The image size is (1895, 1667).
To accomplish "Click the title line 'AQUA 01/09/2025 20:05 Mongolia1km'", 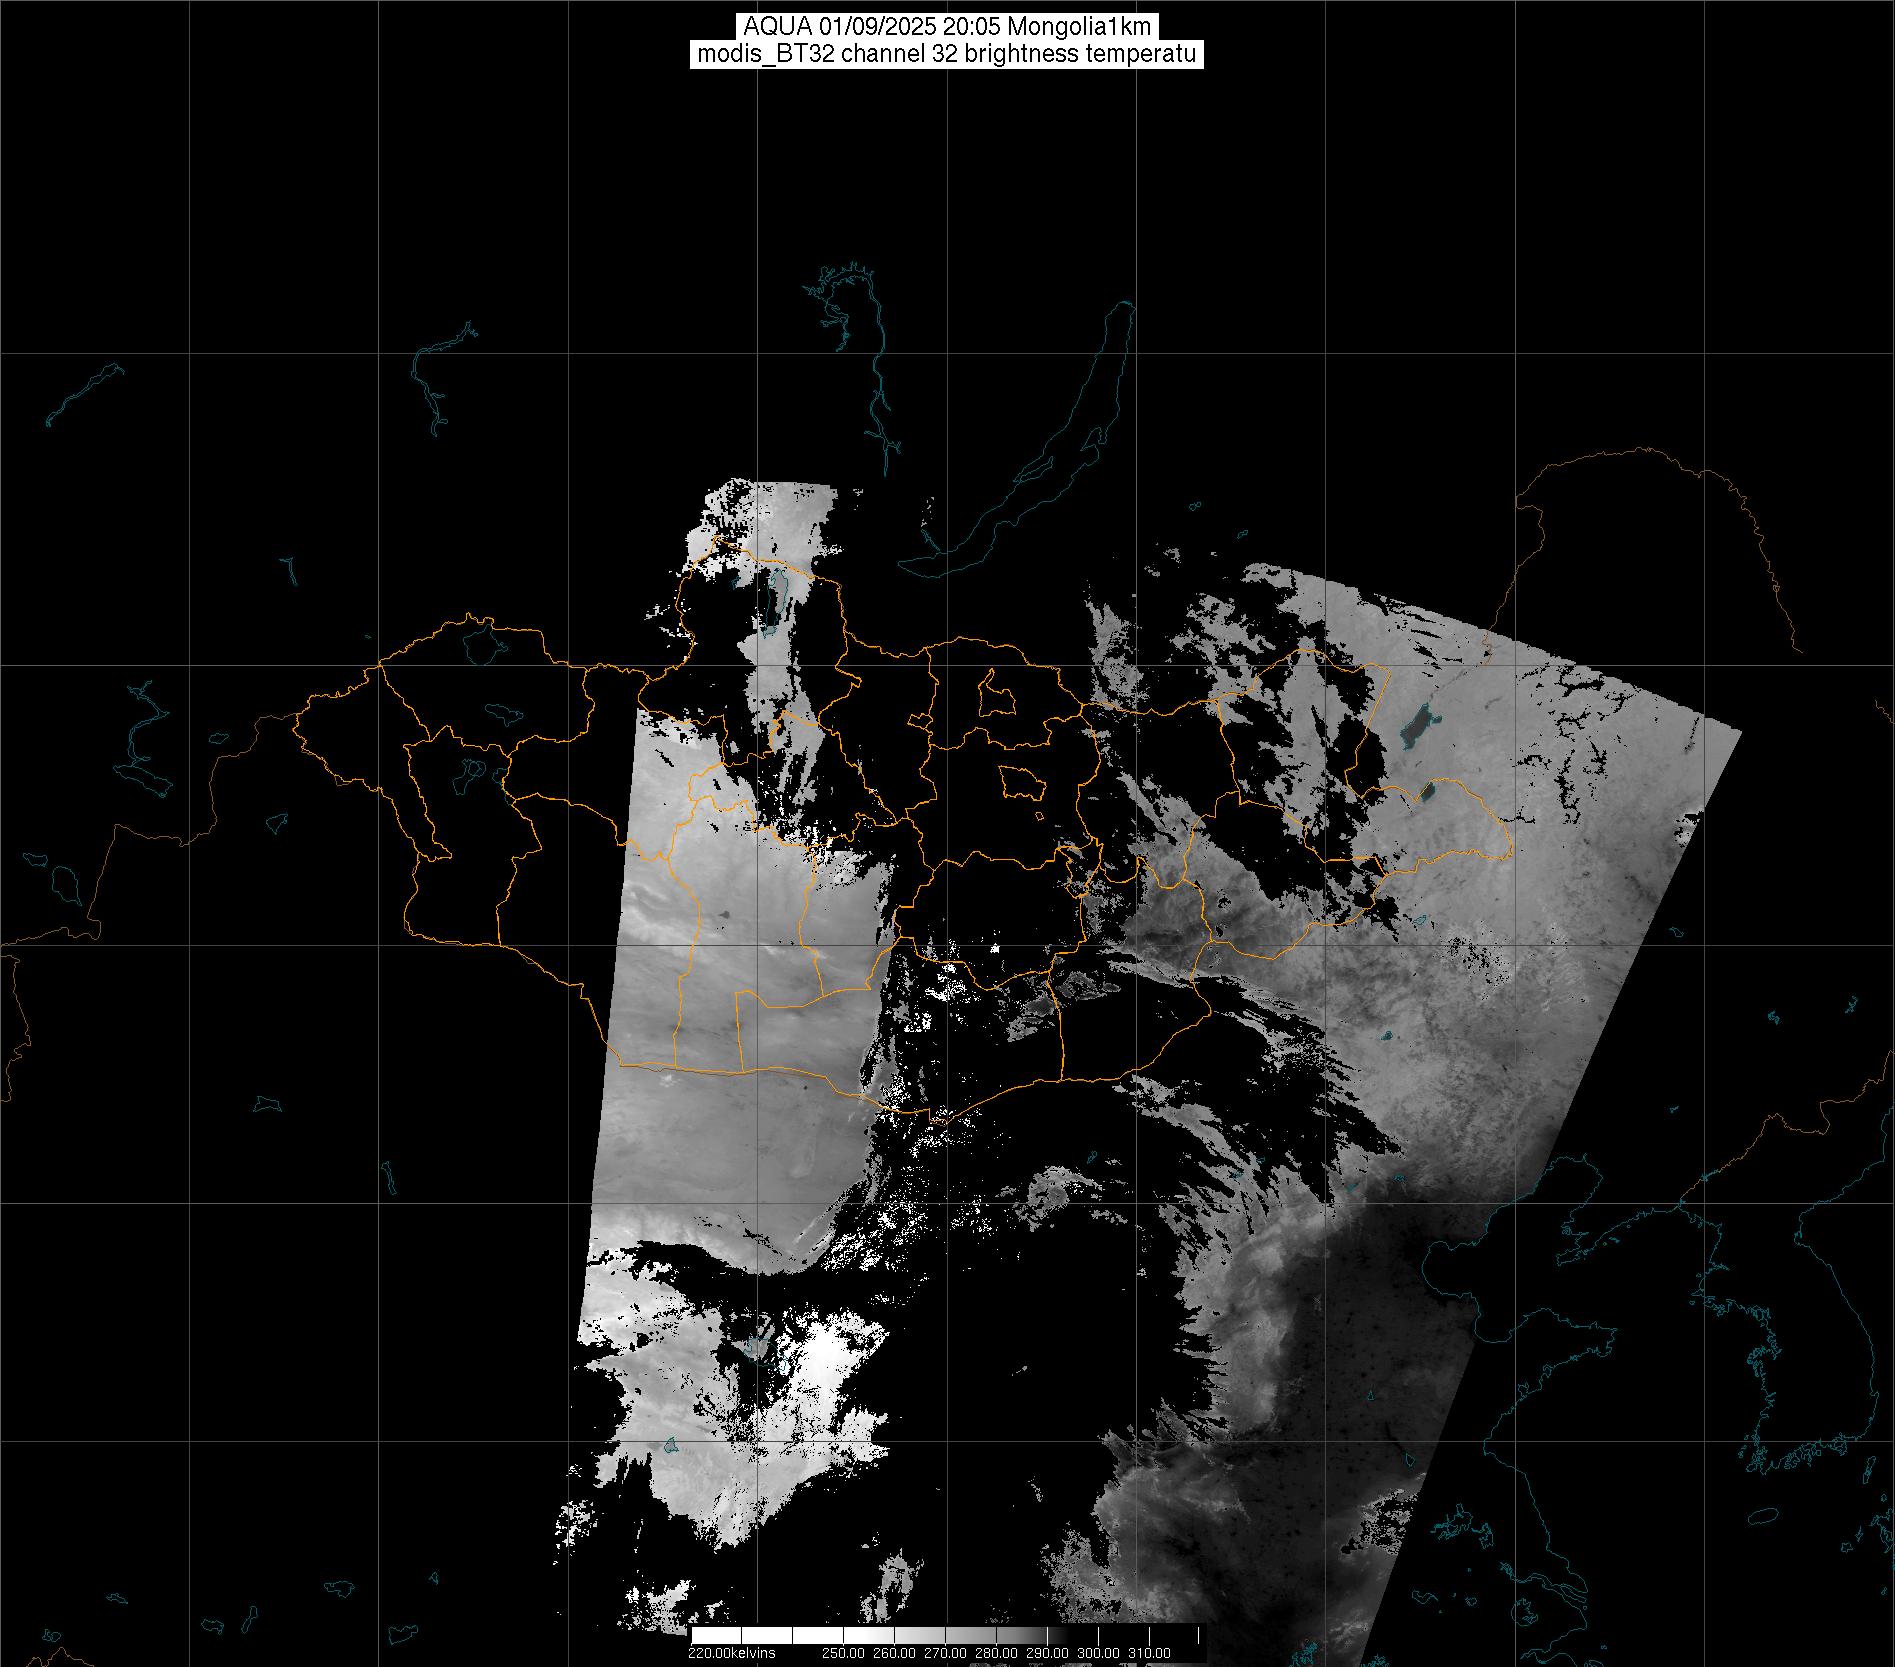I will 947,27.
